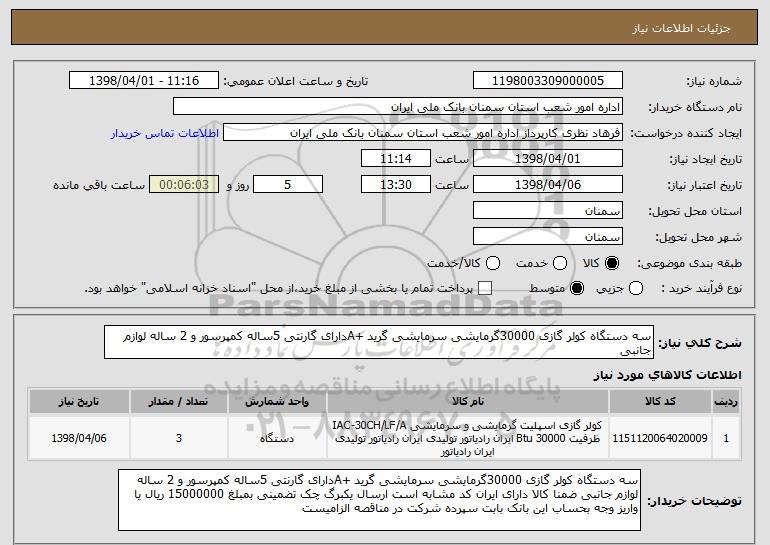Click the remaining time countdown 00:06:03
770x545 pixels.
click(184, 185)
